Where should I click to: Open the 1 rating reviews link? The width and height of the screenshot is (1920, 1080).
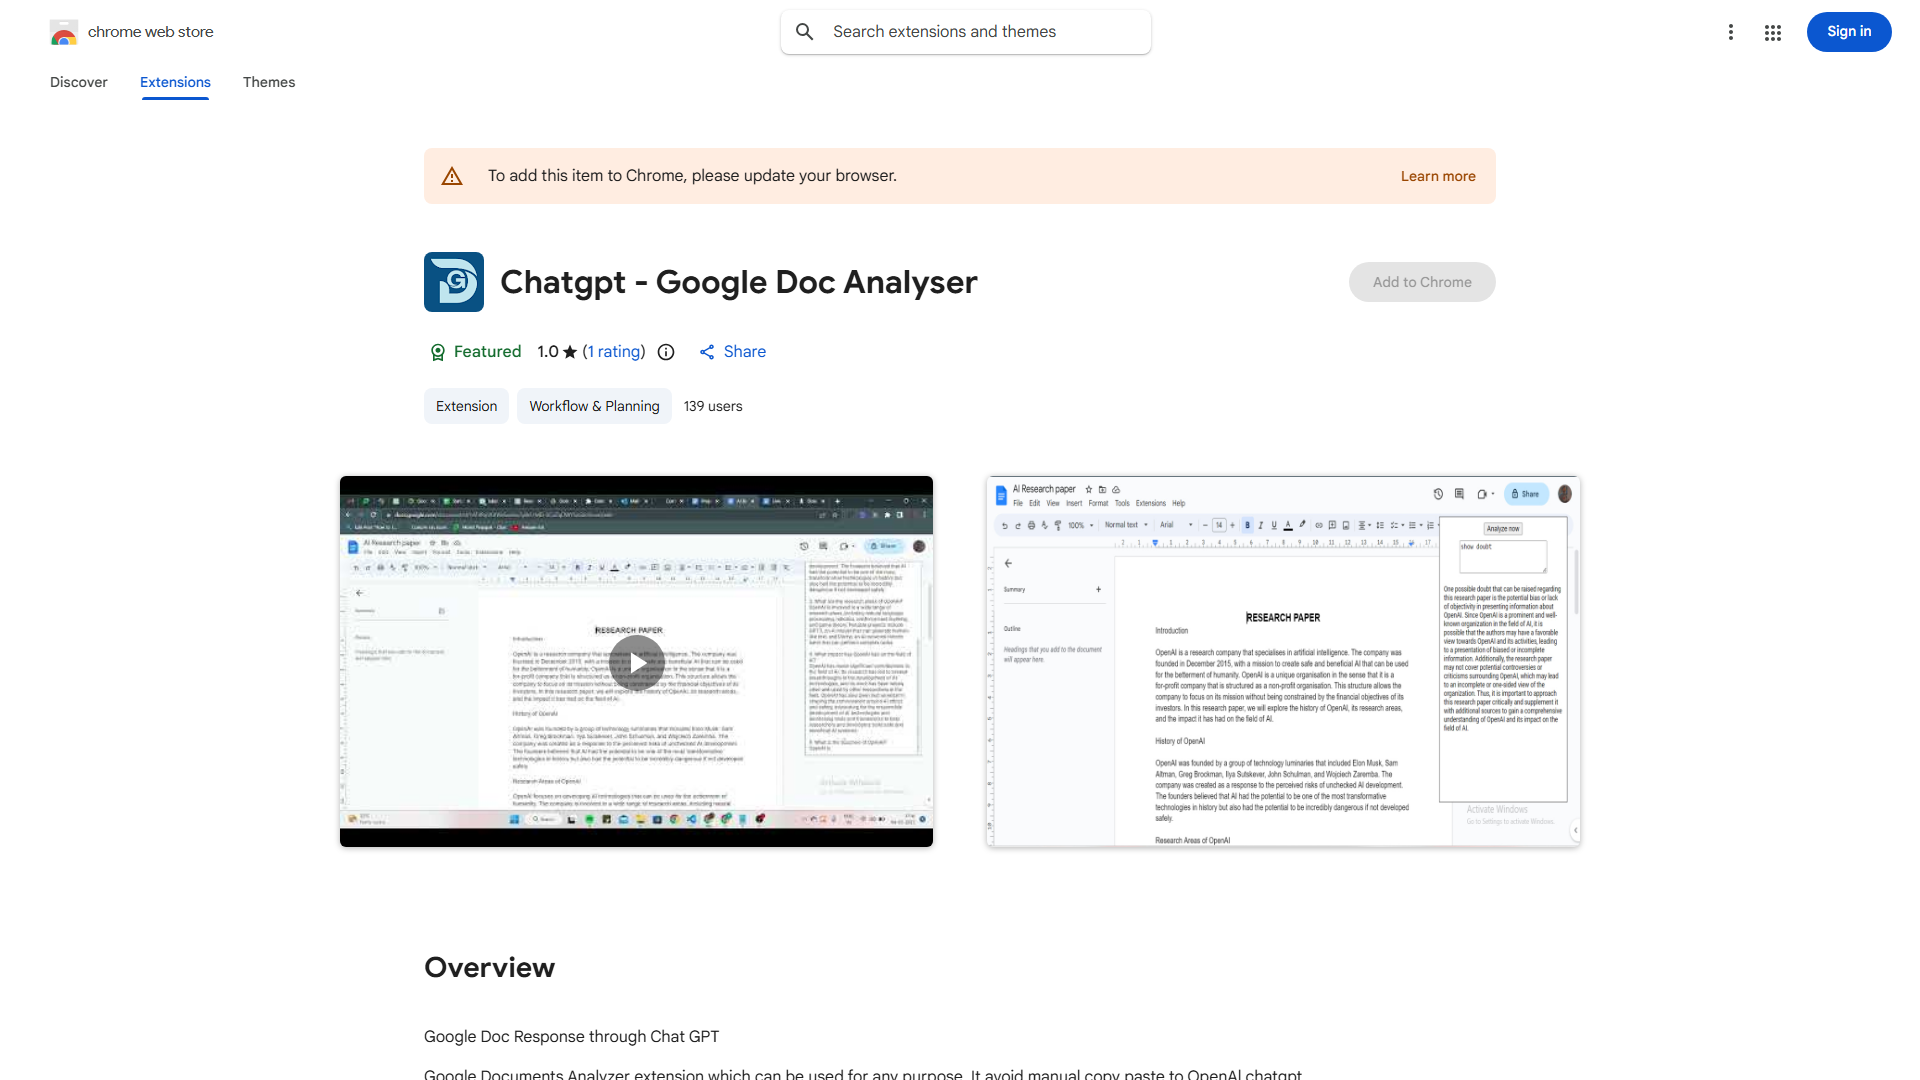[613, 351]
